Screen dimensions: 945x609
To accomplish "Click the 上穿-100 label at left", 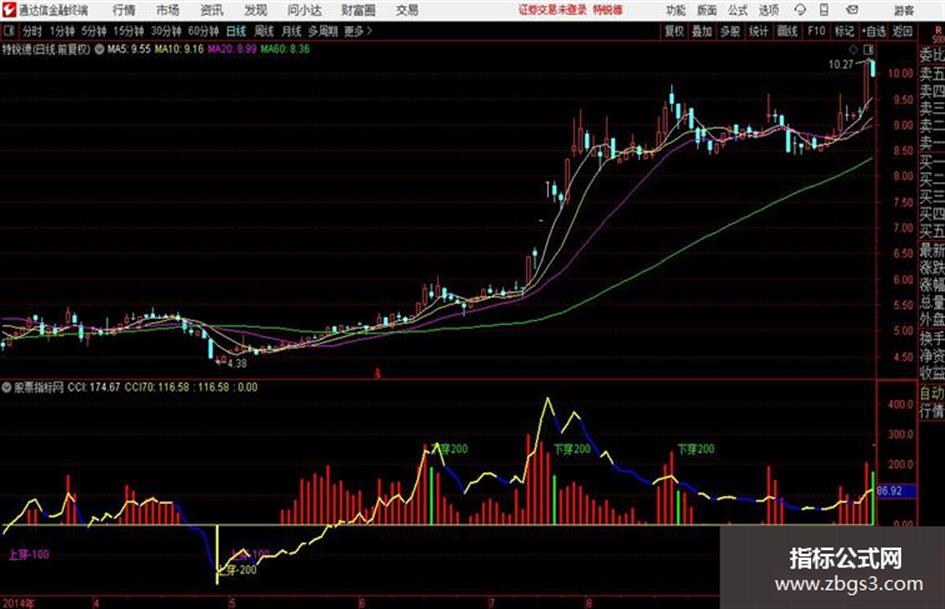I will pyautogui.click(x=28, y=555).
